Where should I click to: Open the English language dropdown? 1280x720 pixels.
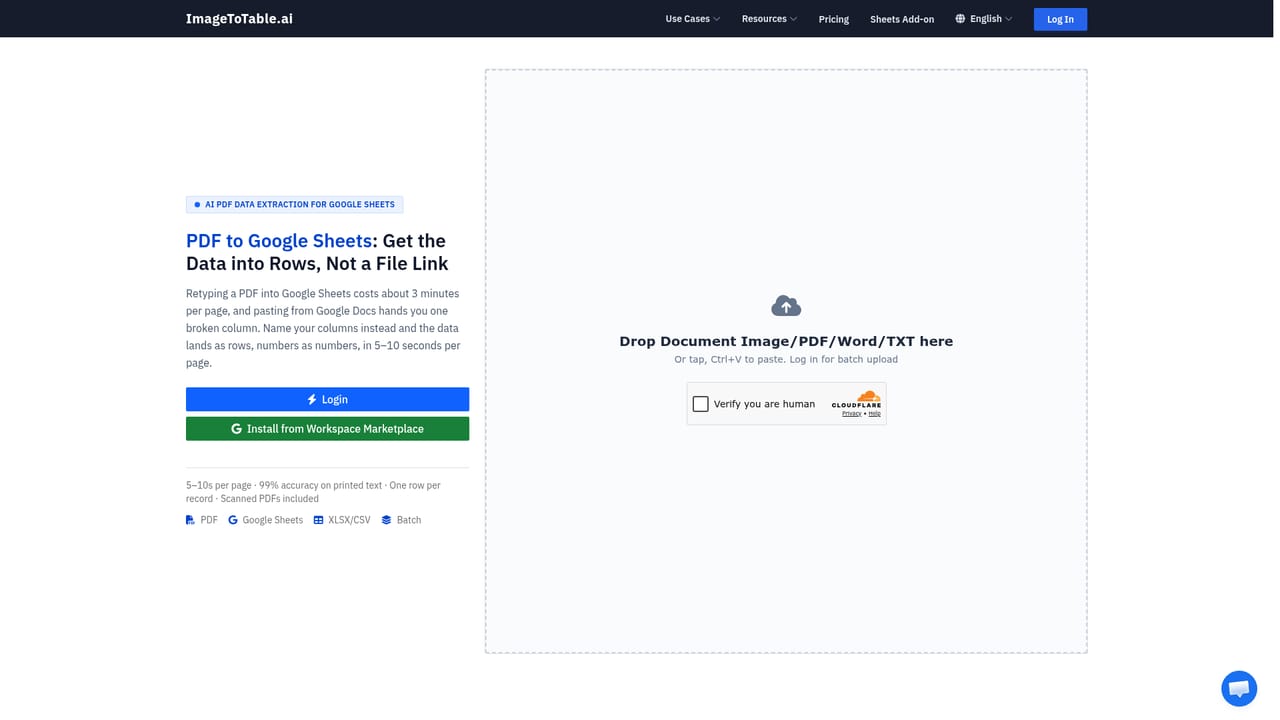(984, 19)
